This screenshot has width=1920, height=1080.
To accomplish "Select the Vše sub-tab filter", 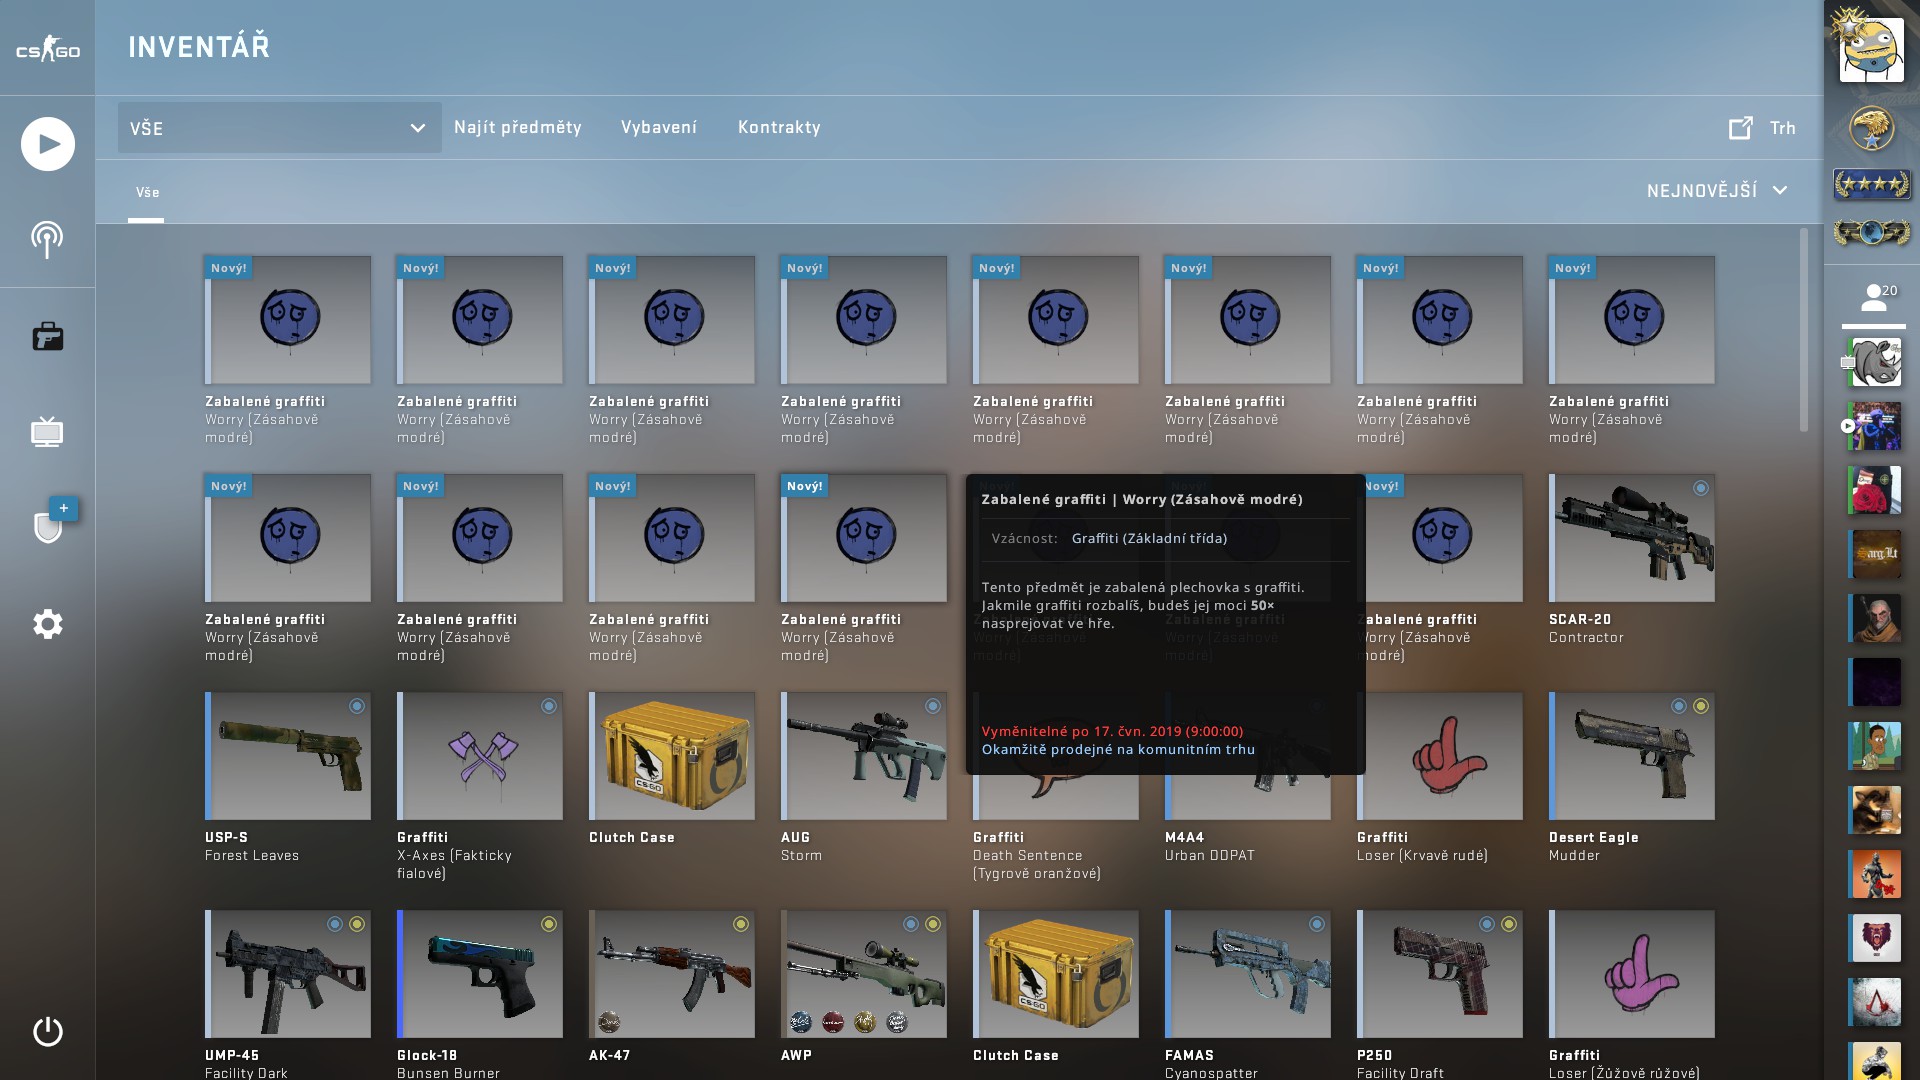I will pyautogui.click(x=147, y=192).
